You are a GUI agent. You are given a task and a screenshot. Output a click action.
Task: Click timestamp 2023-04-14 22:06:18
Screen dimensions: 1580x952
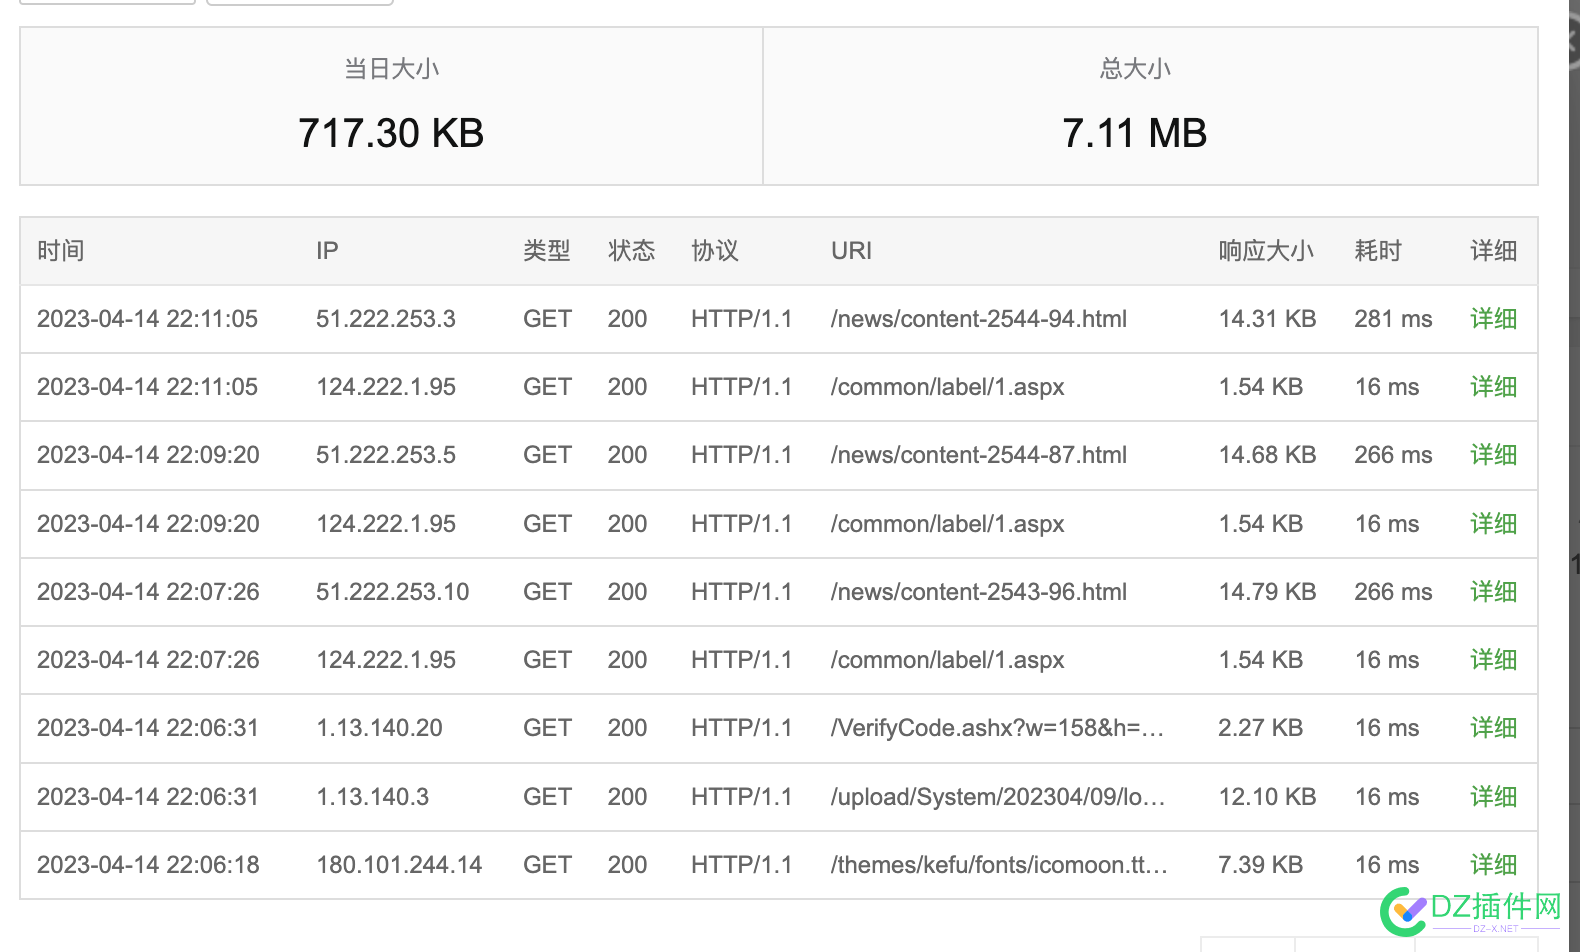point(148,865)
